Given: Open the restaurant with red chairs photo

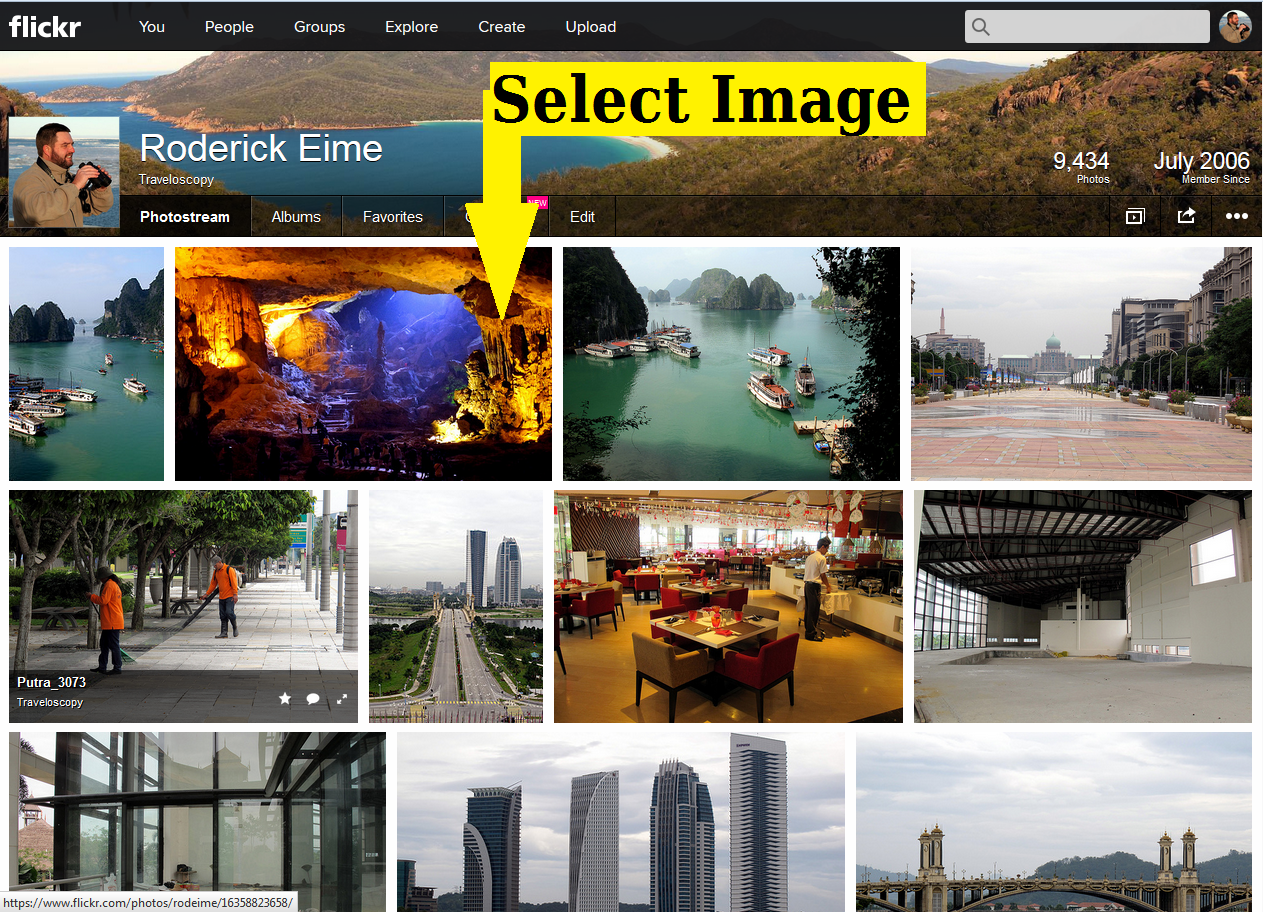Looking at the screenshot, I should pyautogui.click(x=728, y=606).
